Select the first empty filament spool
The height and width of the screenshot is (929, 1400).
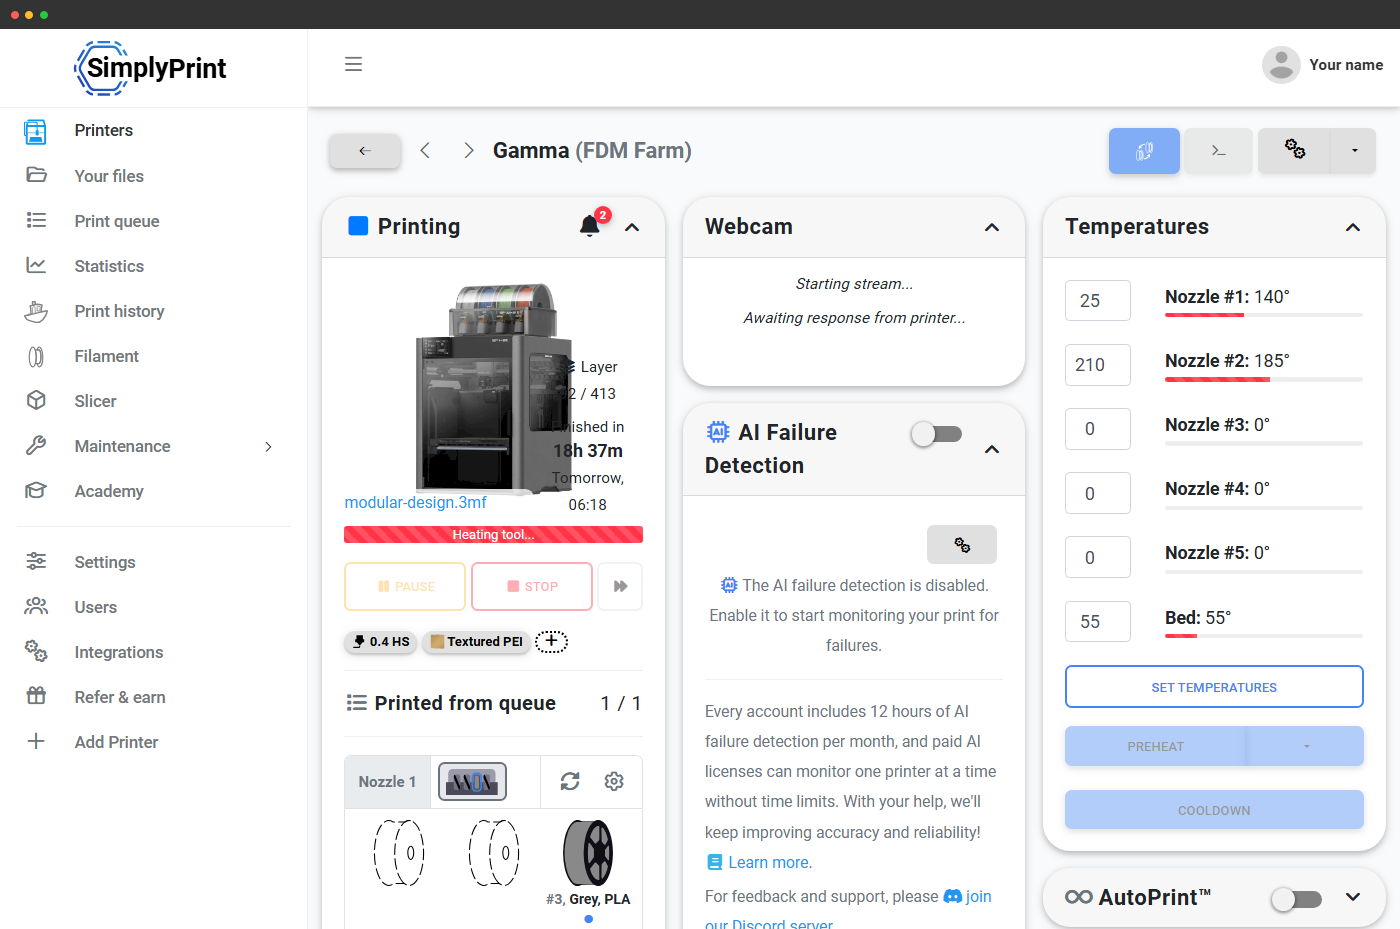[x=399, y=853]
